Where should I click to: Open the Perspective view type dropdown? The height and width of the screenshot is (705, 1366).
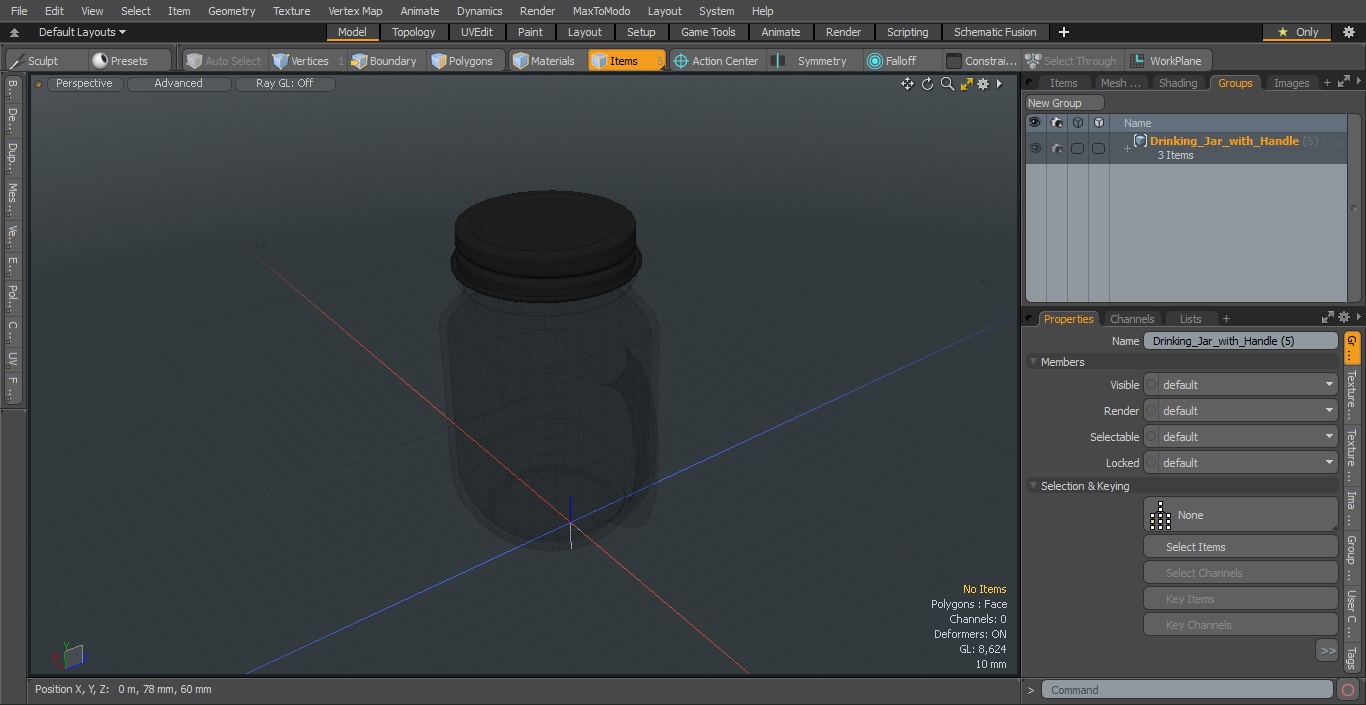point(84,84)
